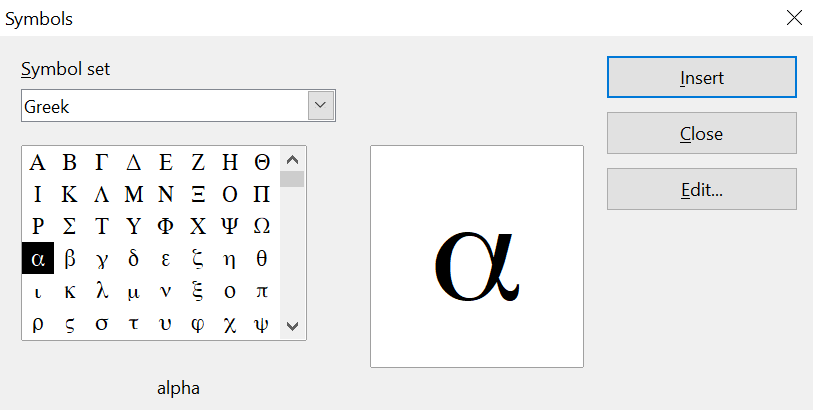Choose the lowercase pi symbol
813x410 pixels.
click(x=262, y=291)
